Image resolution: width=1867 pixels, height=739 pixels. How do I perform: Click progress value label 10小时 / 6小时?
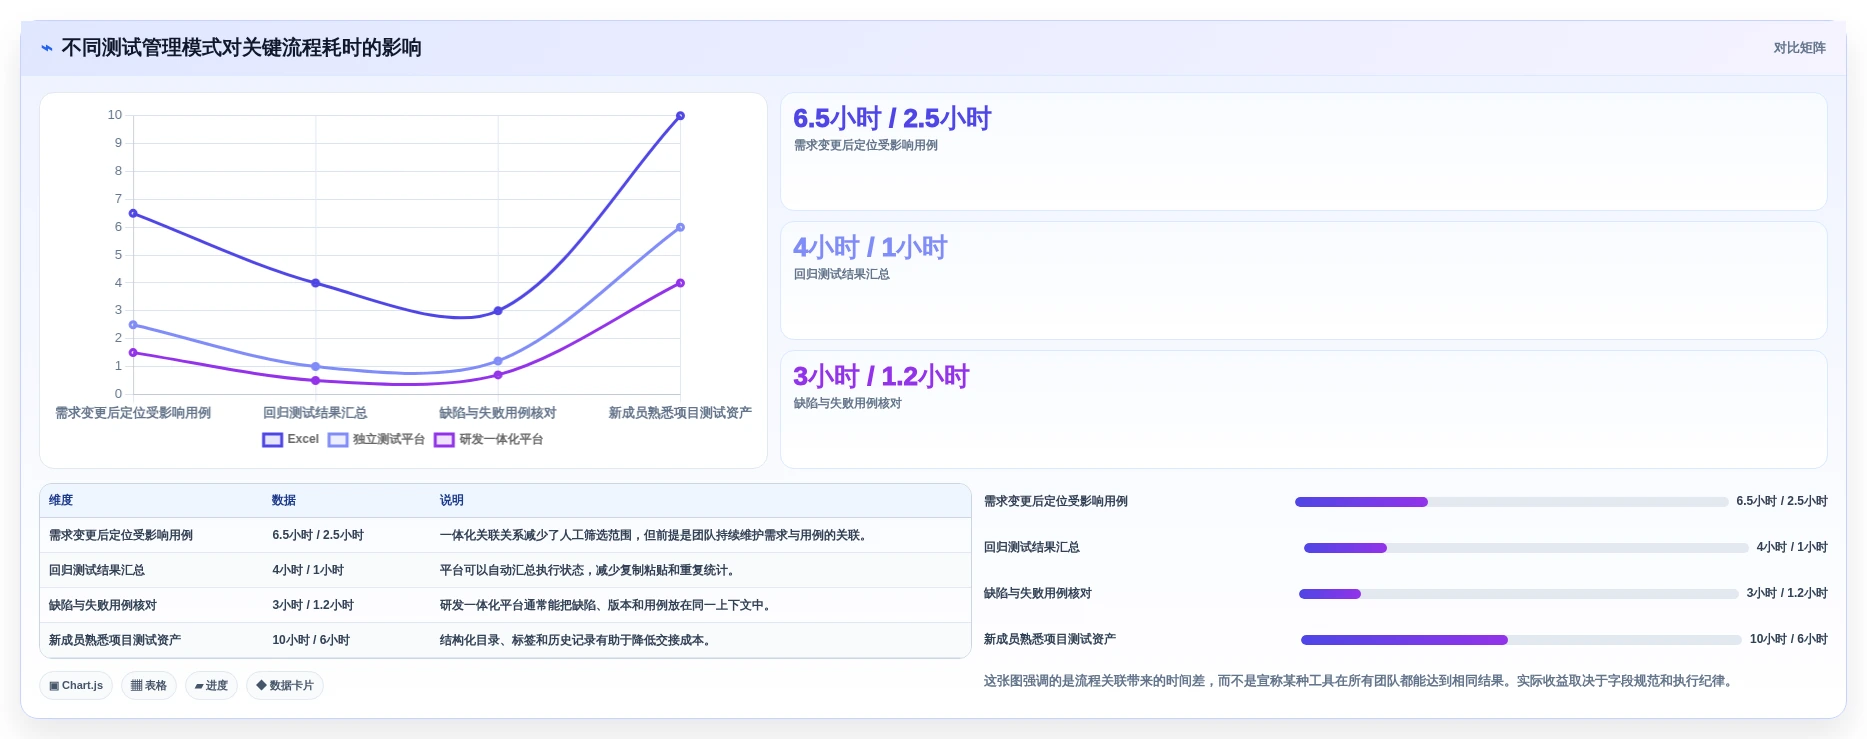point(1788,640)
